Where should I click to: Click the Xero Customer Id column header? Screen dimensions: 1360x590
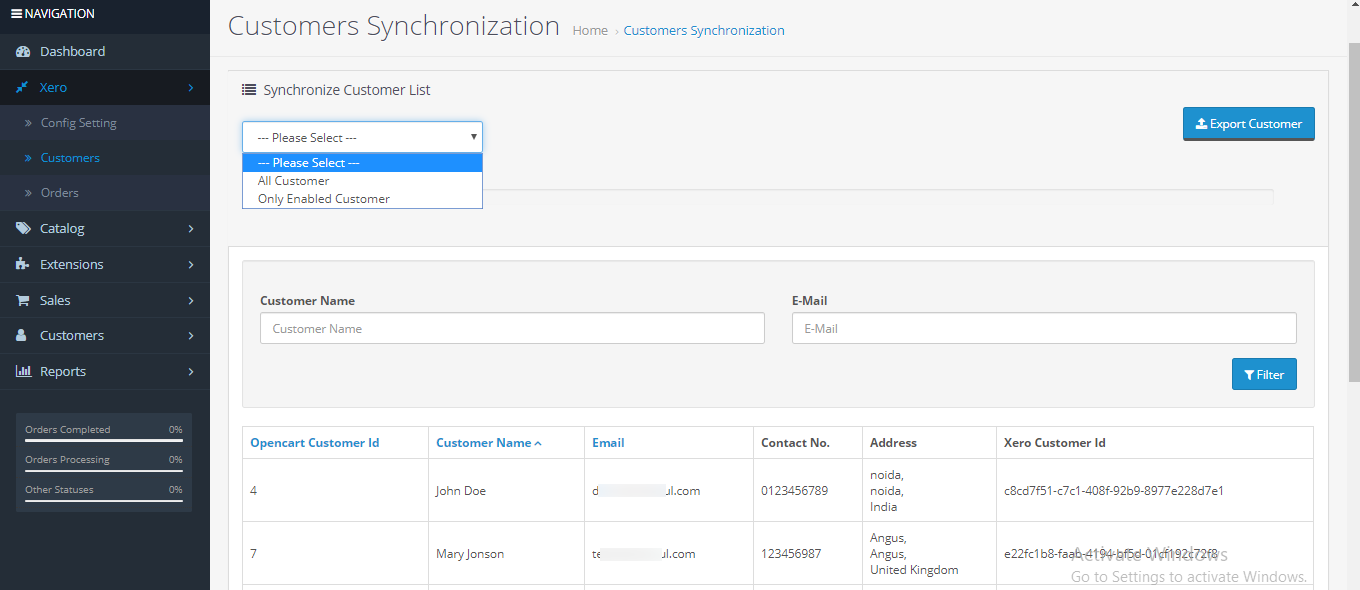(x=1055, y=443)
